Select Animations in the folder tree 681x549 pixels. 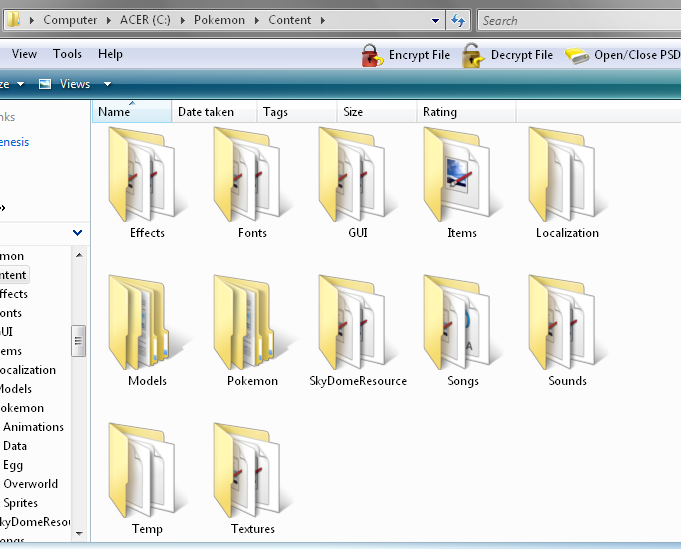coord(33,427)
